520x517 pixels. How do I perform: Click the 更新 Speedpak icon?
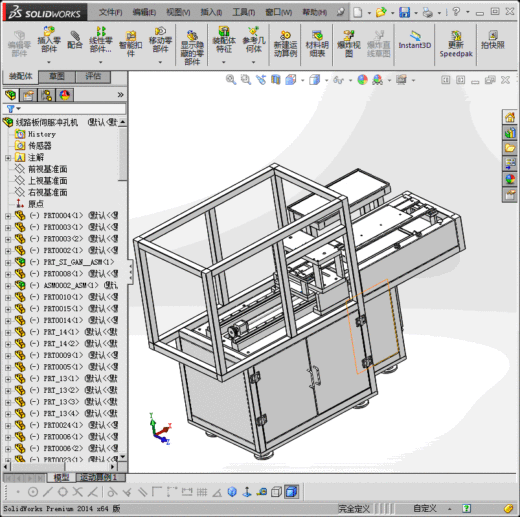pyautogui.click(x=456, y=44)
